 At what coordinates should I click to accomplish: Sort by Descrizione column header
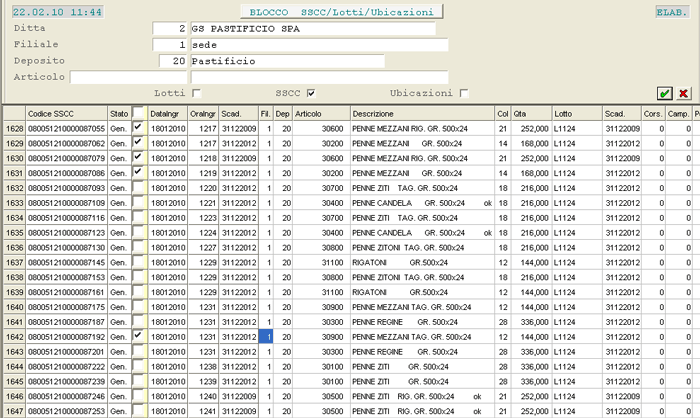tap(422, 114)
